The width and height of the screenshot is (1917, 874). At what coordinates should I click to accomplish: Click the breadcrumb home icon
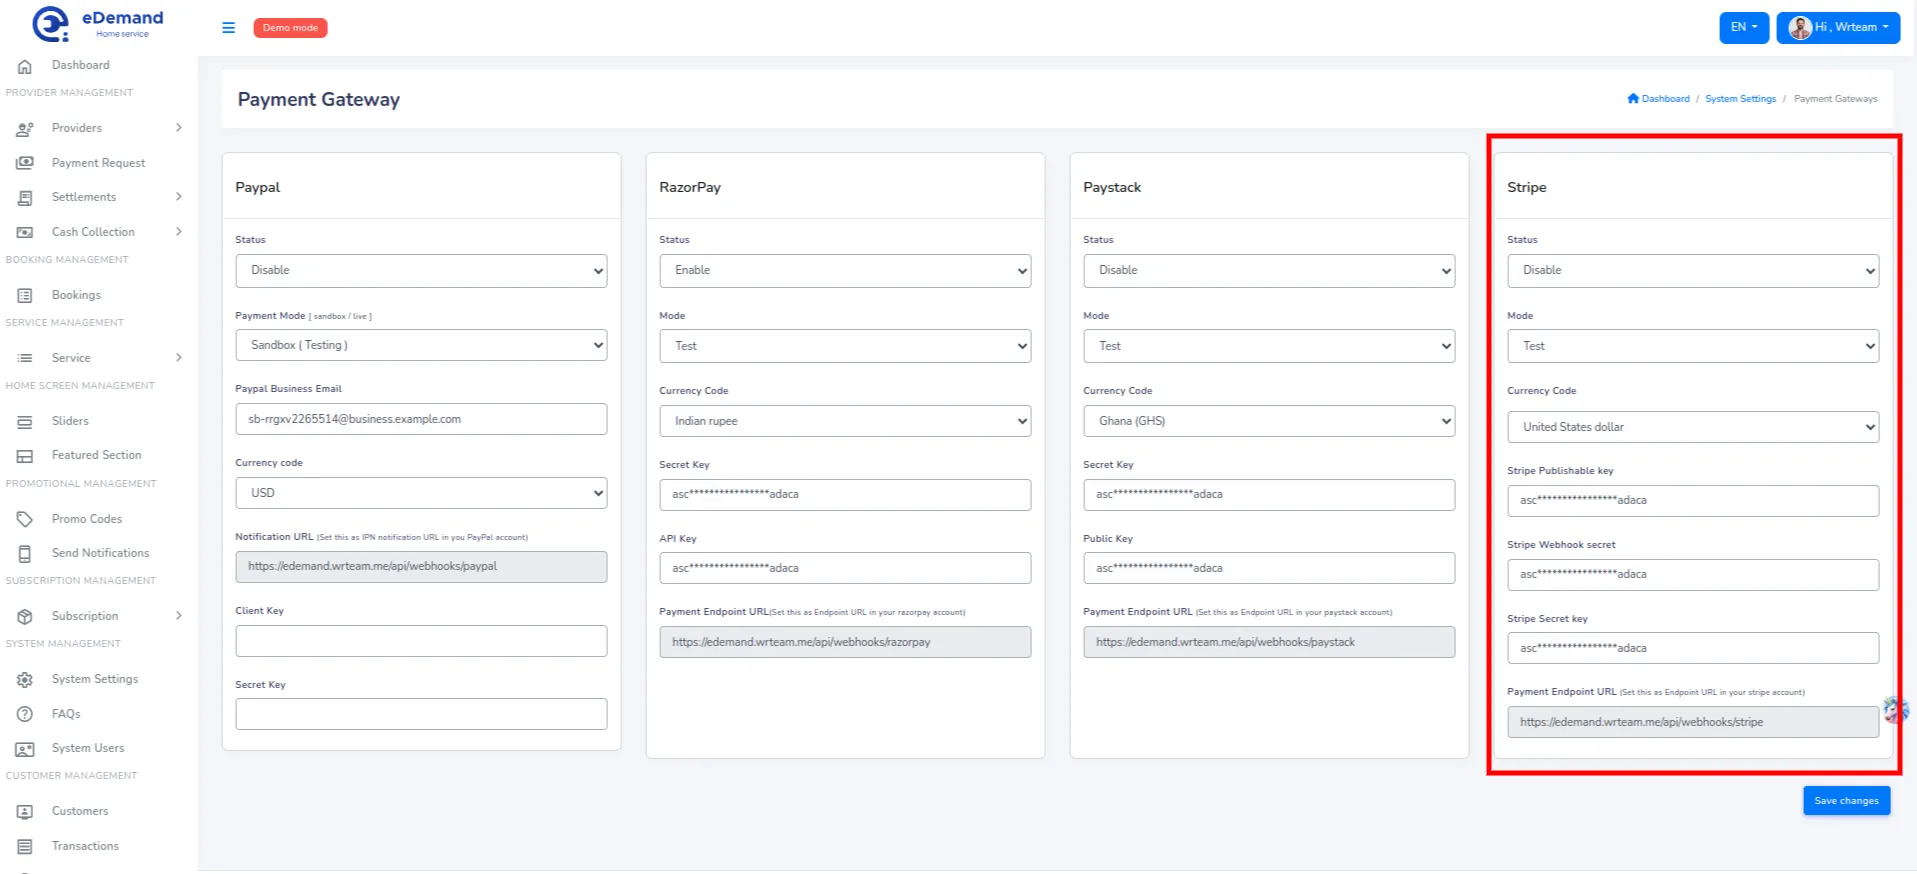pos(1633,98)
